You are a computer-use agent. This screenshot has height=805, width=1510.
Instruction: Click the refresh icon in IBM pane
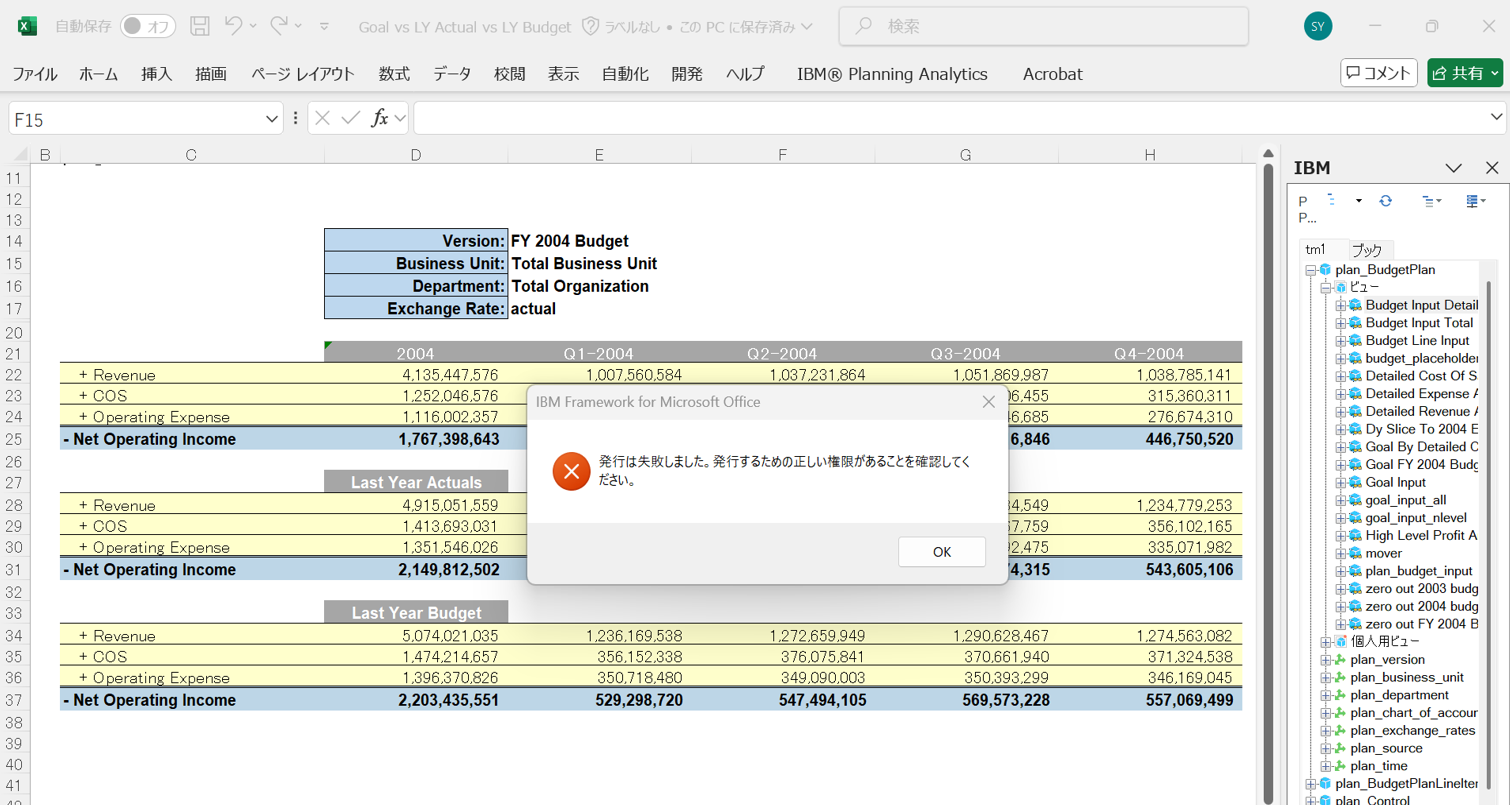point(1385,200)
